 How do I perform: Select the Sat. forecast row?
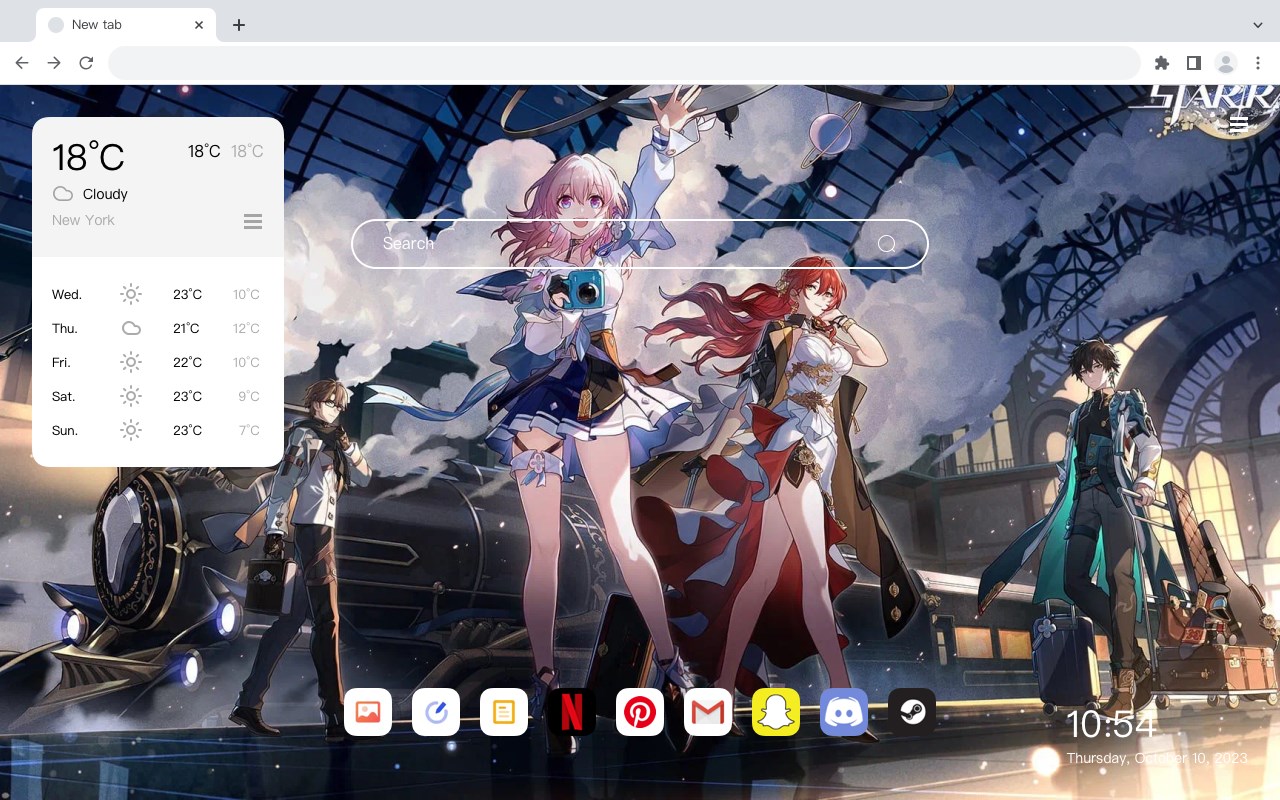(x=157, y=396)
